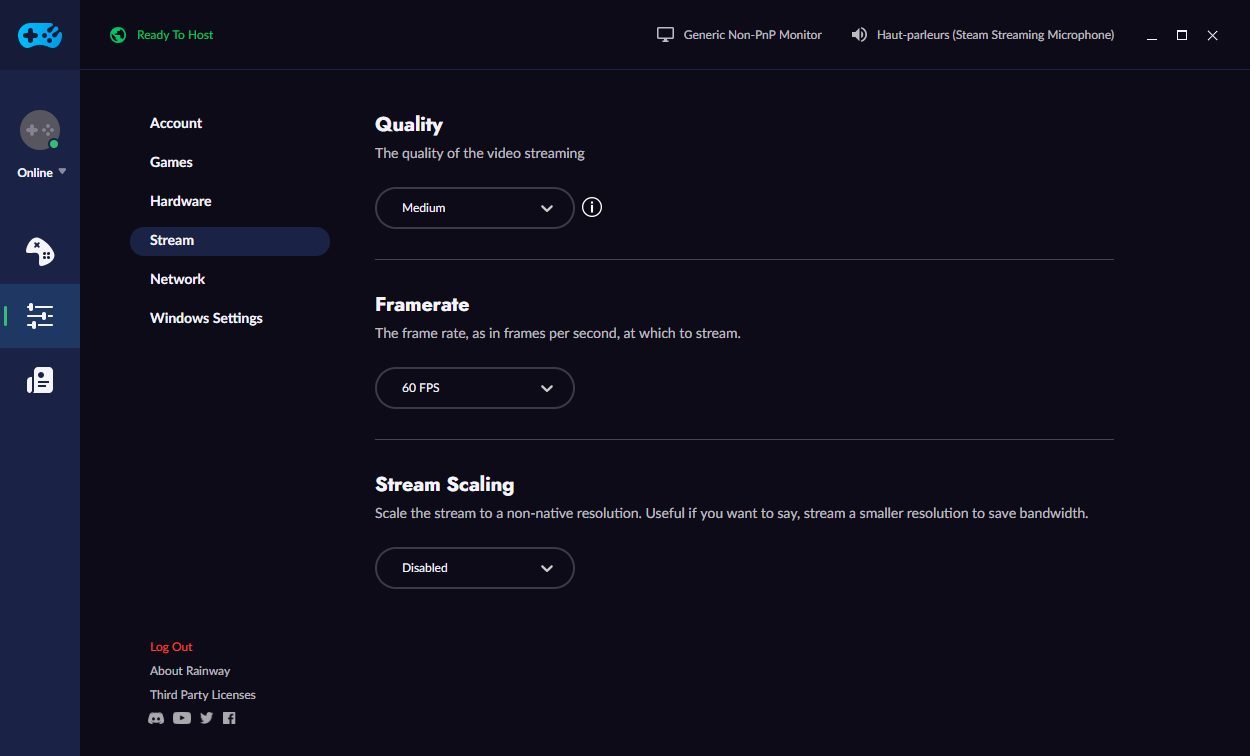The width and height of the screenshot is (1250, 756).
Task: Open the news feed sidebar icon
Action: (40, 380)
